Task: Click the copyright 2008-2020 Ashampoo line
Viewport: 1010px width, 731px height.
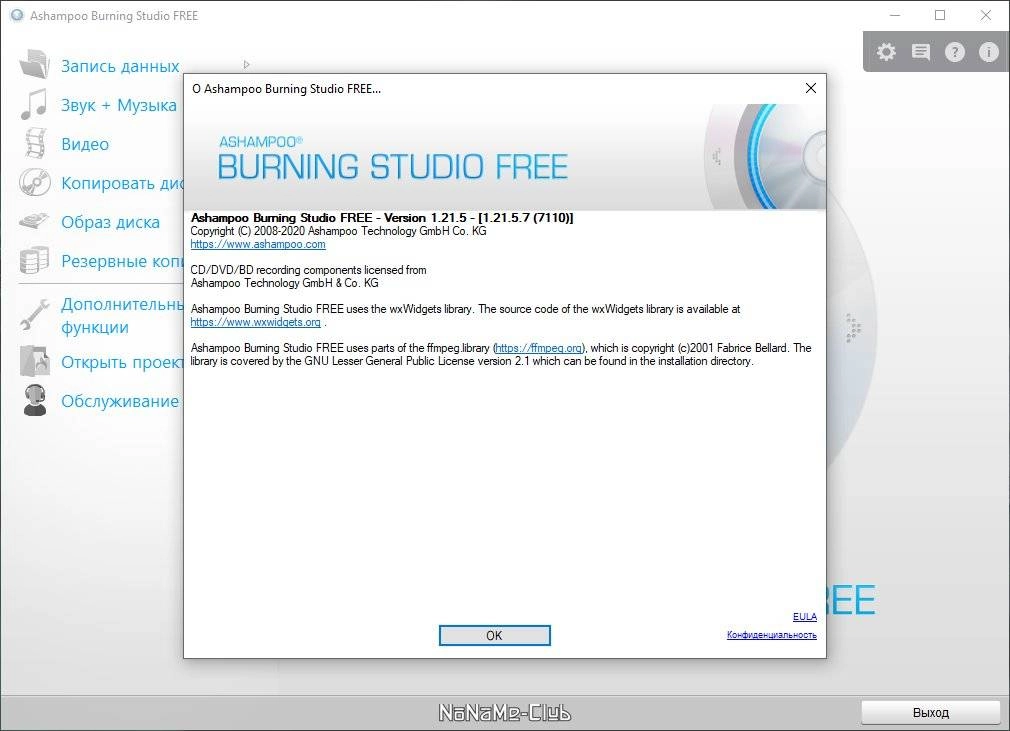Action: coord(339,231)
